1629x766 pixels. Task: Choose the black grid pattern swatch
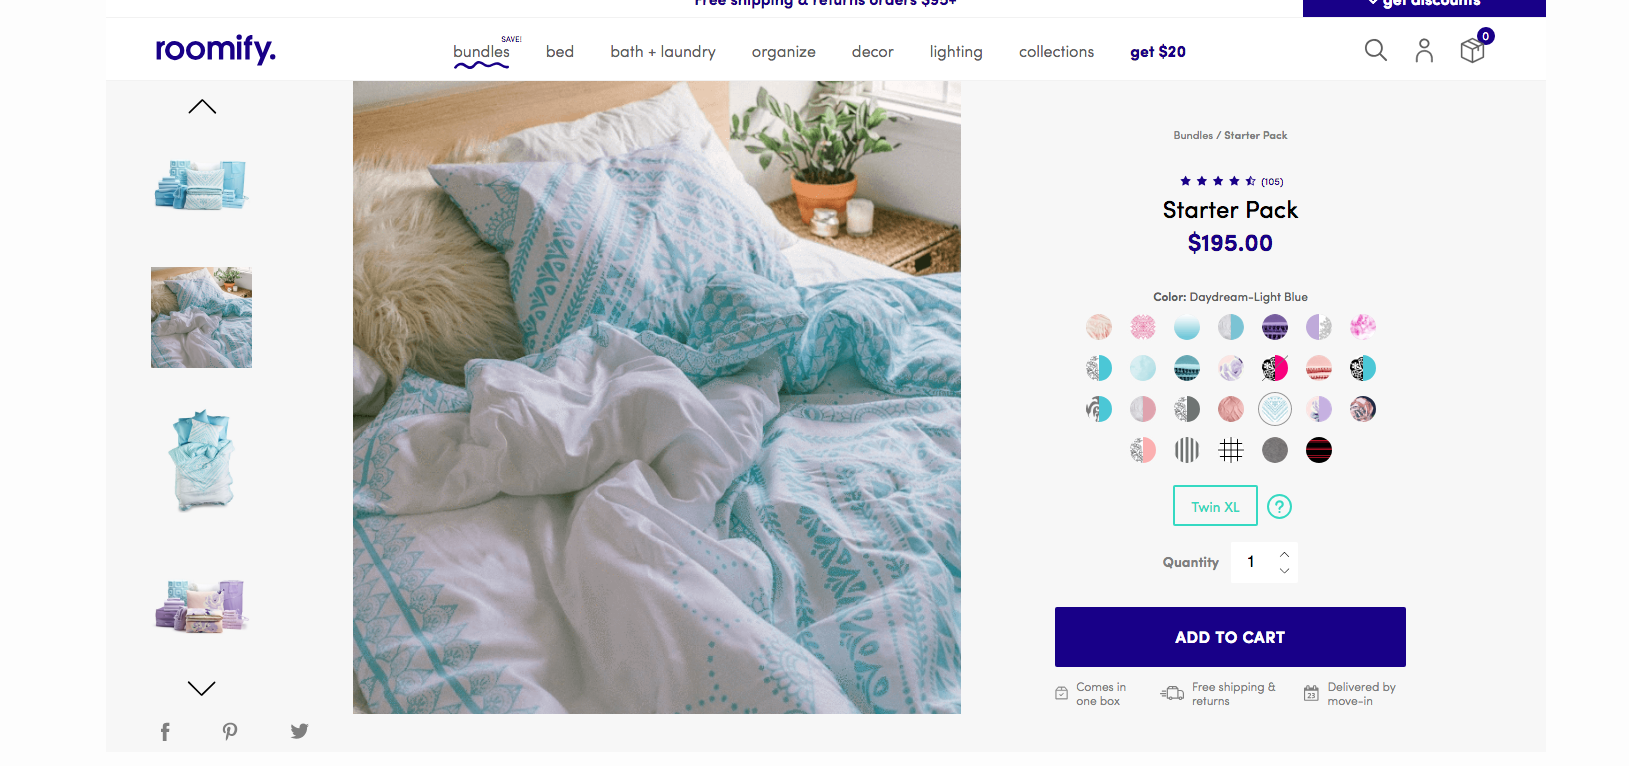click(1231, 450)
